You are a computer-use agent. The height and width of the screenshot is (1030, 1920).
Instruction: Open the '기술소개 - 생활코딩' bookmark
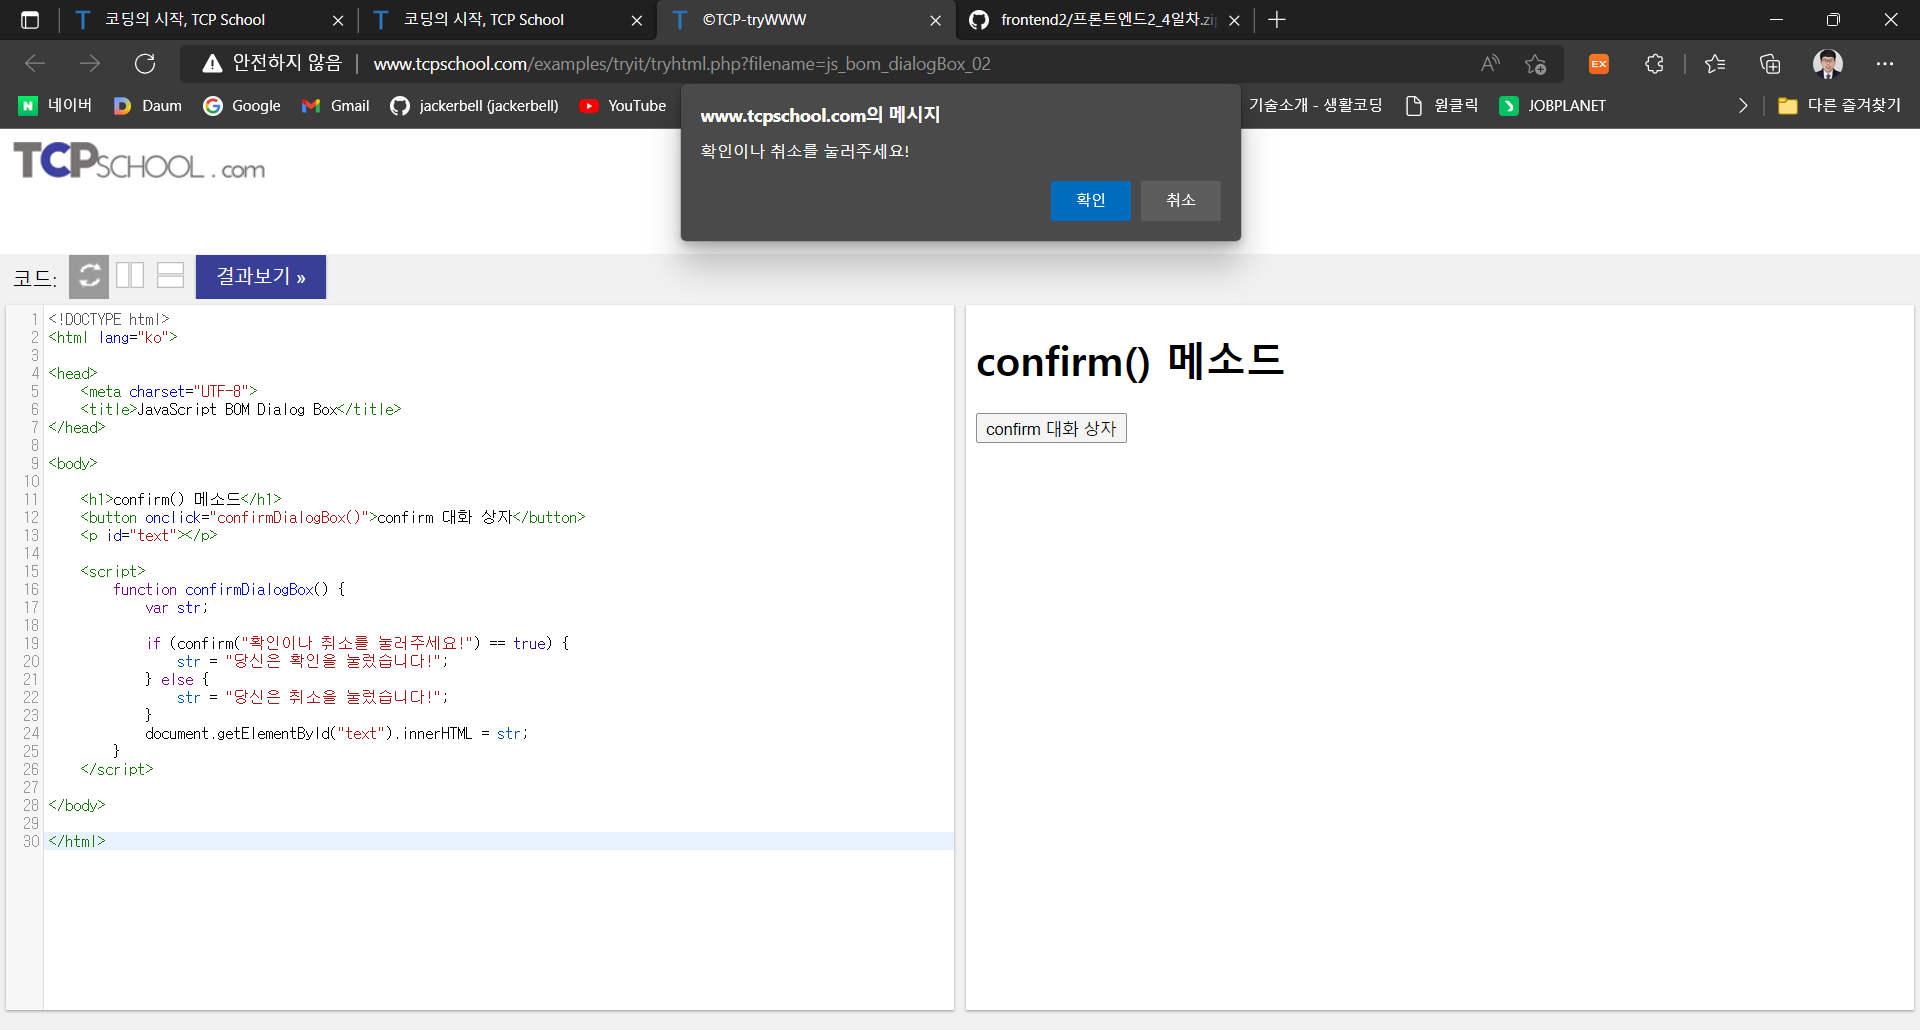click(1315, 105)
